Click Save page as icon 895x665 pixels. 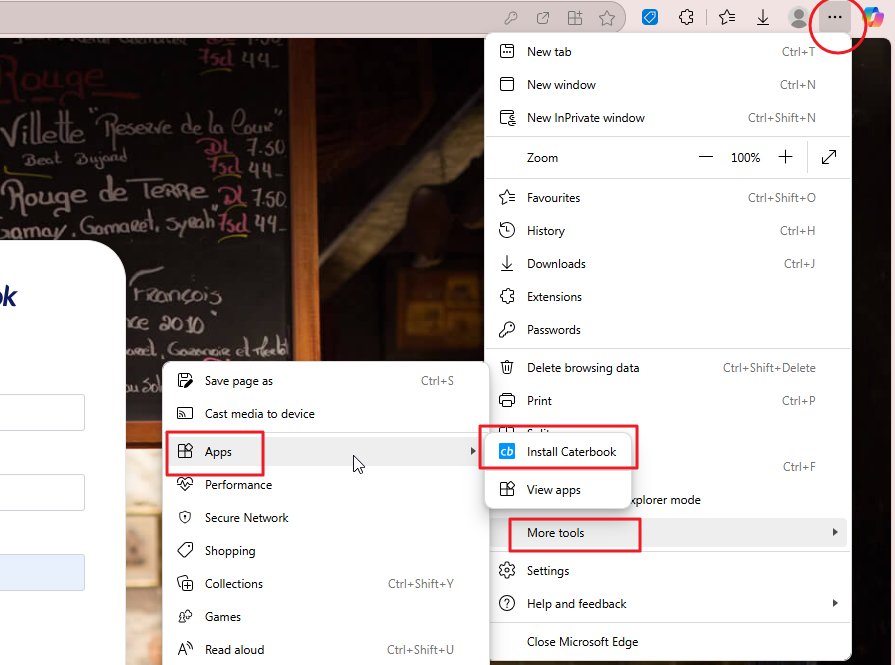(185, 380)
